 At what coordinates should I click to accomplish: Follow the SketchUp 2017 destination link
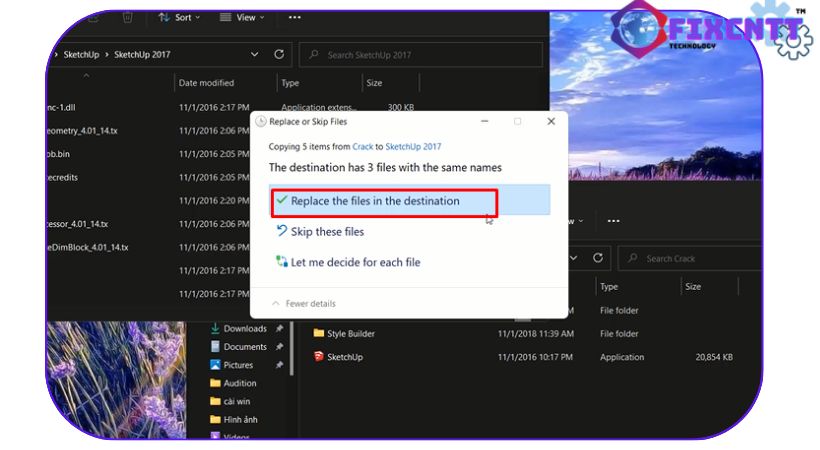[x=413, y=146]
